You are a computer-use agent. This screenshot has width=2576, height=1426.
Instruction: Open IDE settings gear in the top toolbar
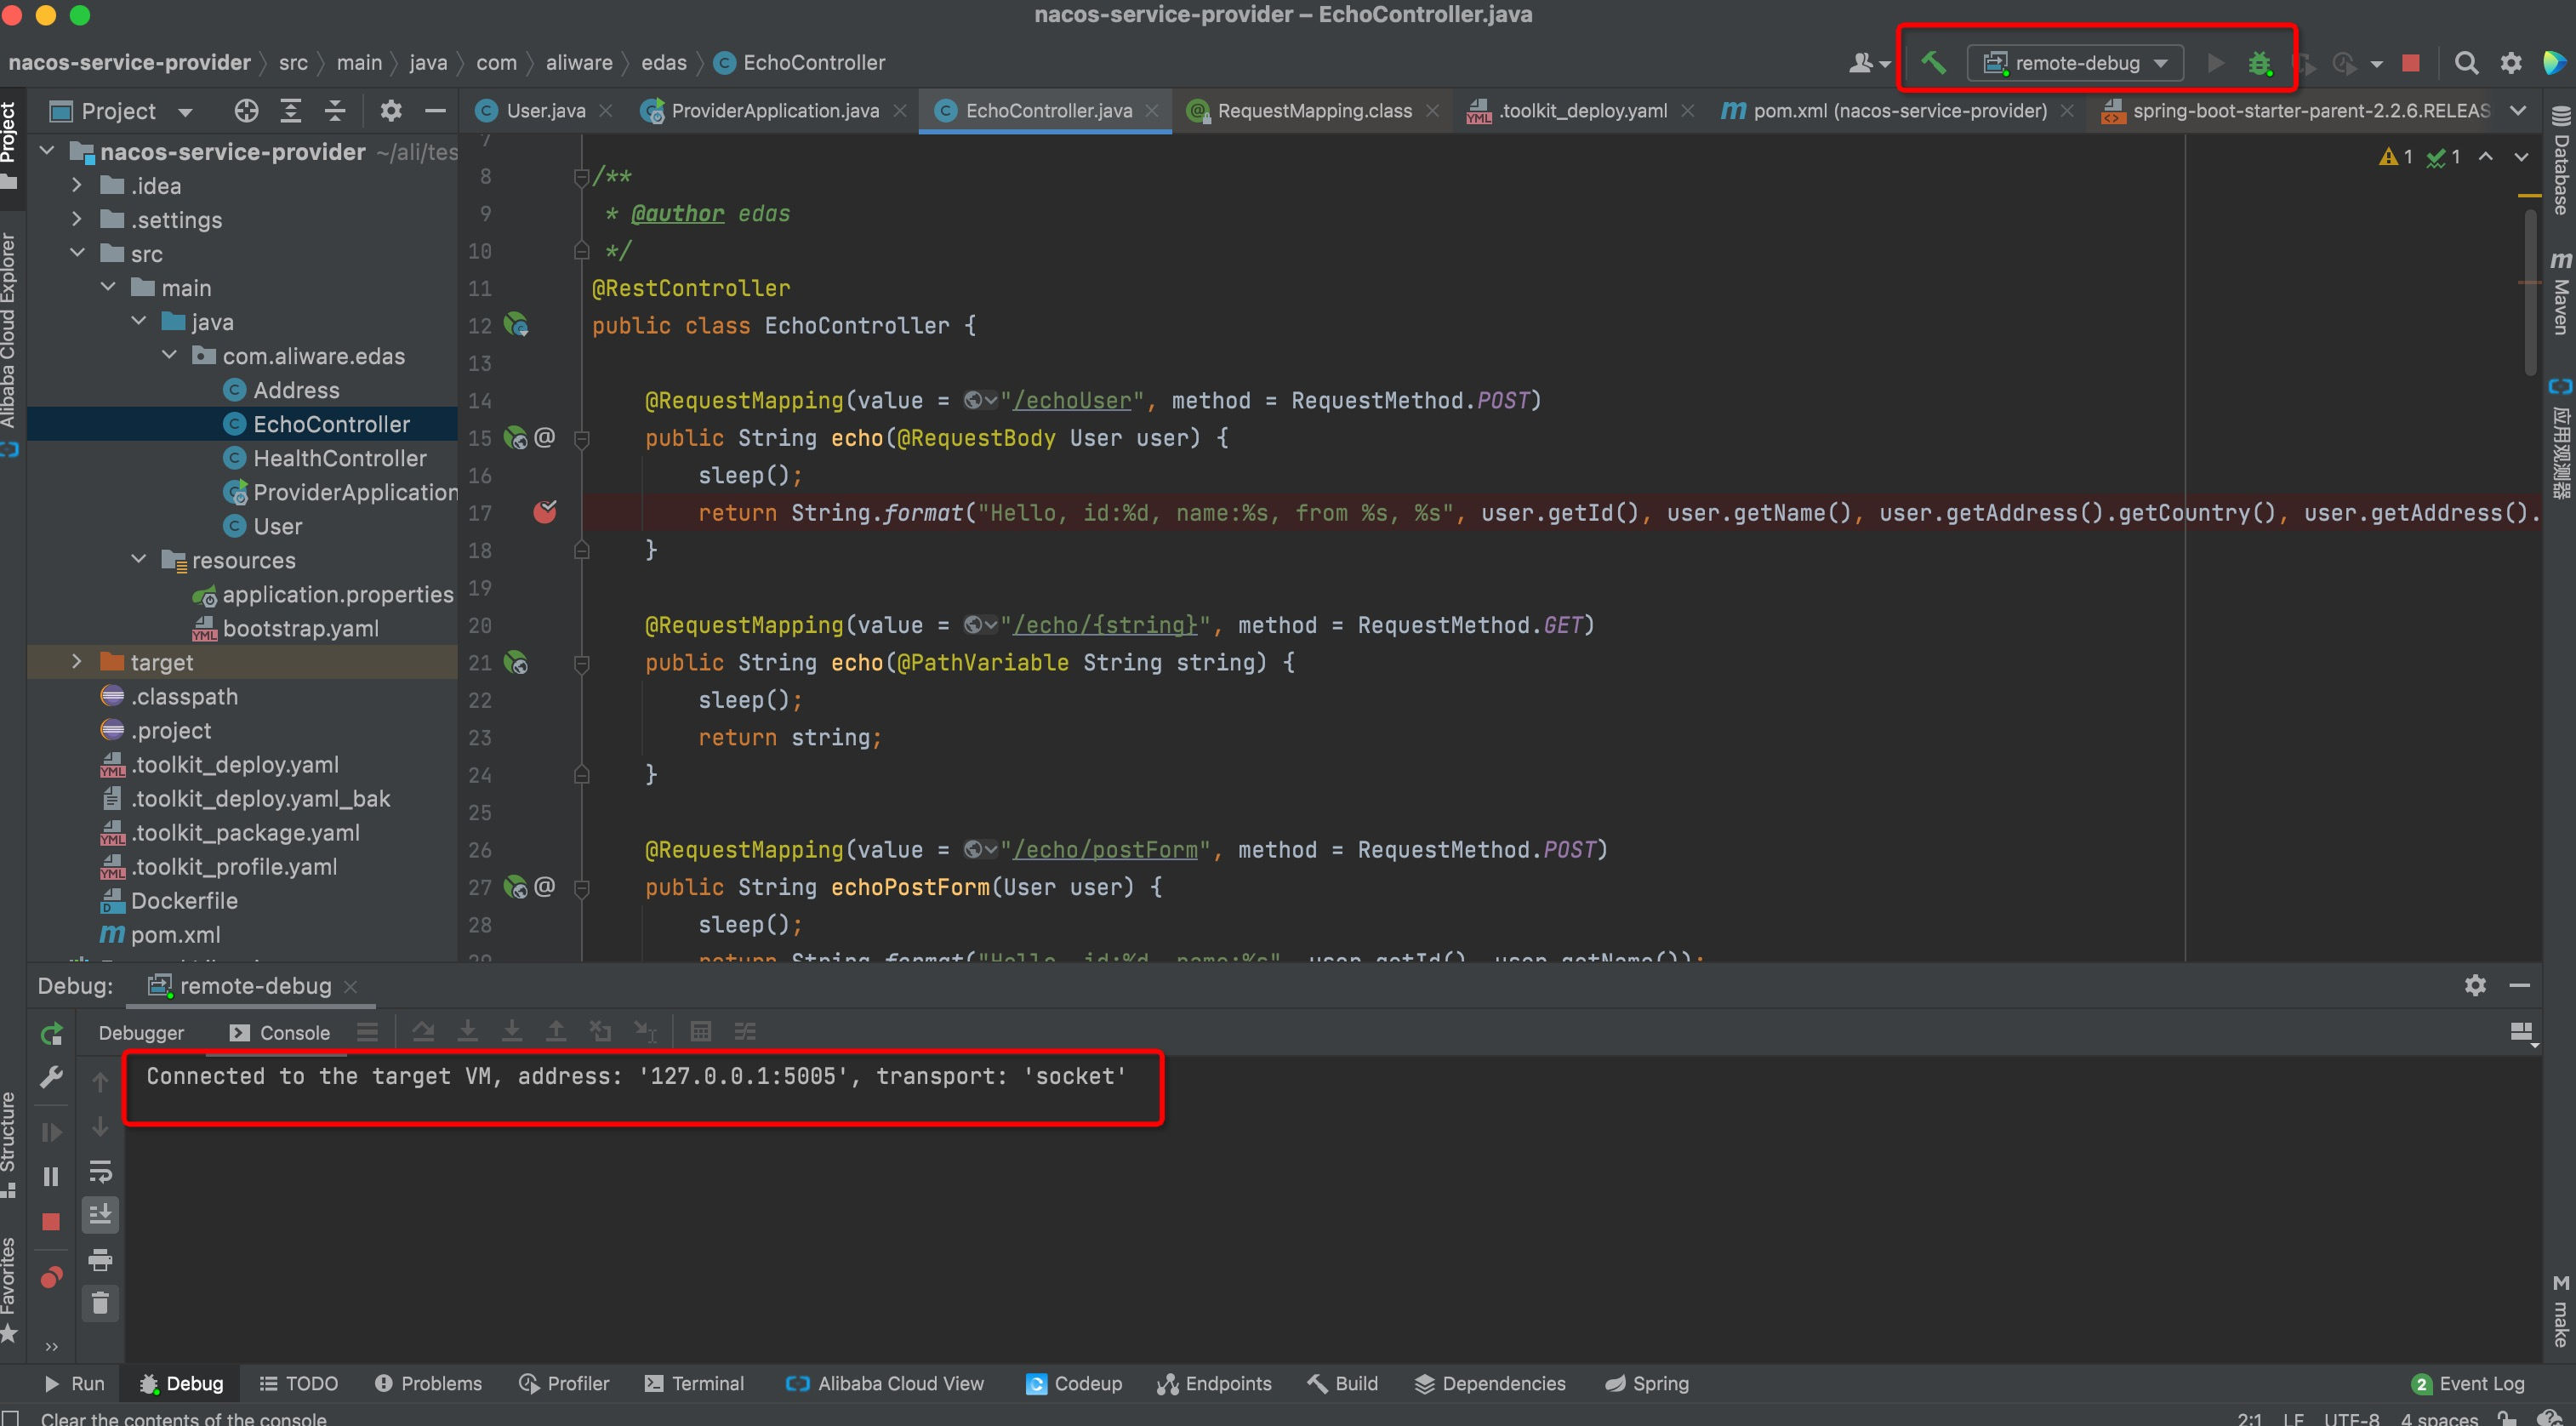pyautogui.click(x=2511, y=63)
